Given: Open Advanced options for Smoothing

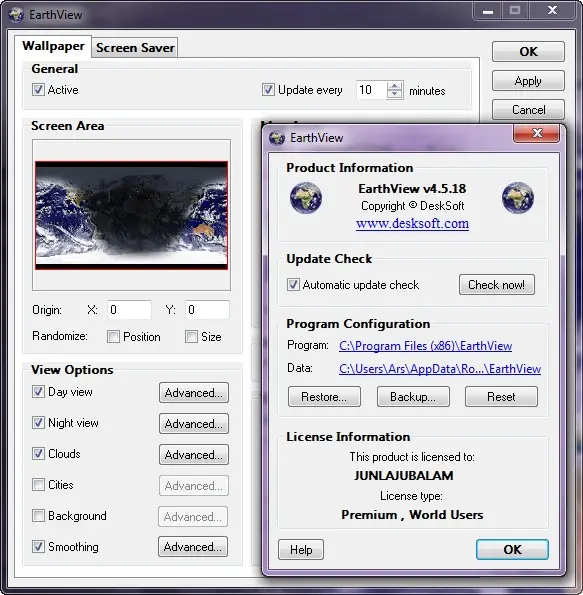Looking at the screenshot, I should pos(193,547).
